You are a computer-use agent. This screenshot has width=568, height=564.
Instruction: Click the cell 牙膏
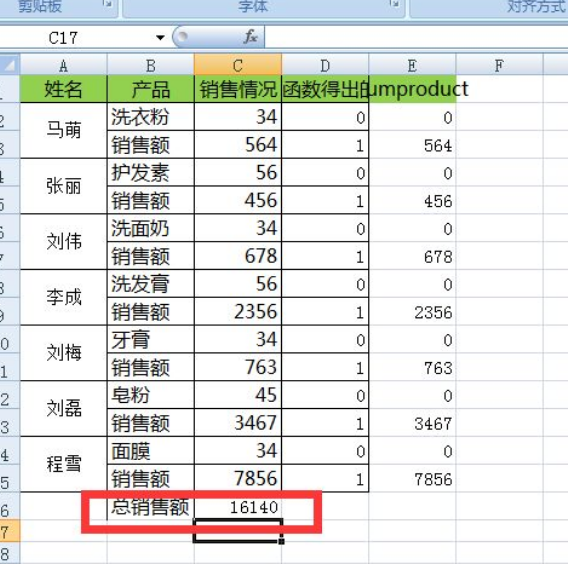151,339
